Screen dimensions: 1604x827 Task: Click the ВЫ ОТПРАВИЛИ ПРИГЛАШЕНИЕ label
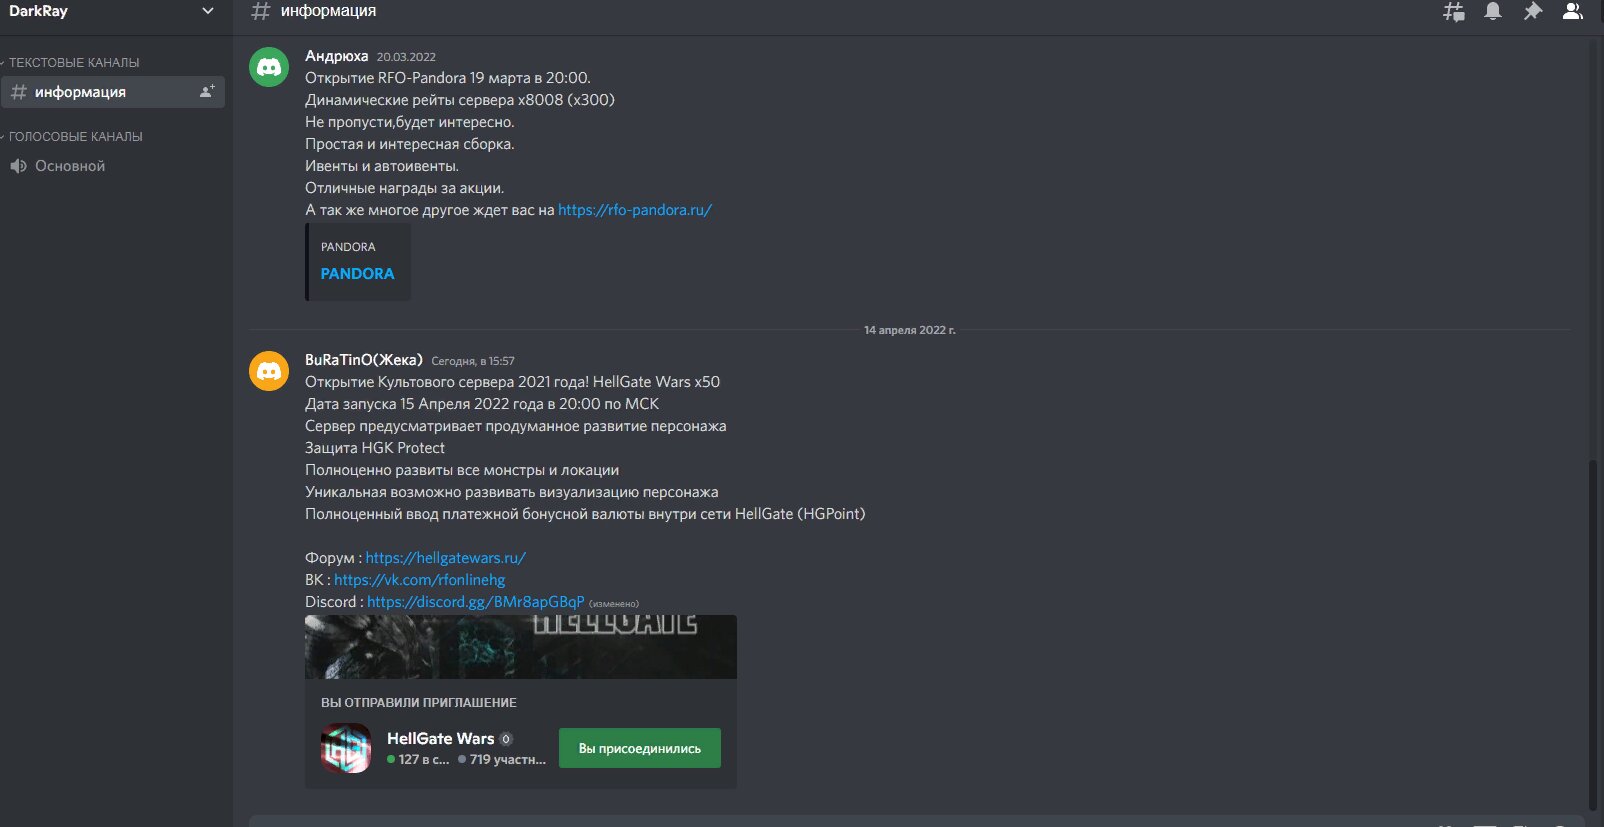pyautogui.click(x=419, y=703)
